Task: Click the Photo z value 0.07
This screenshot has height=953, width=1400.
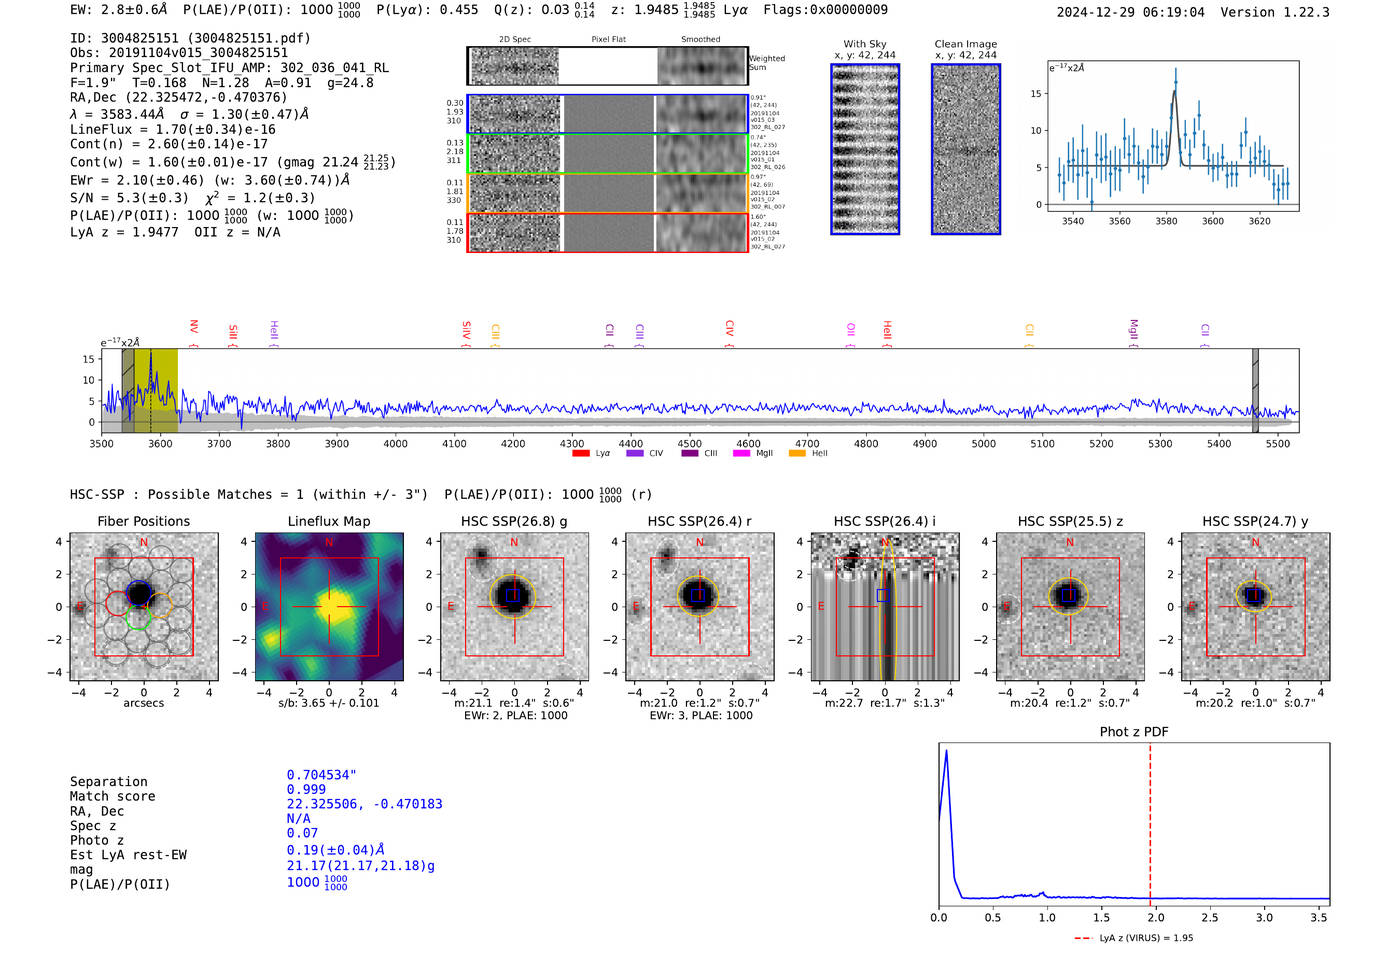Action: click(302, 833)
